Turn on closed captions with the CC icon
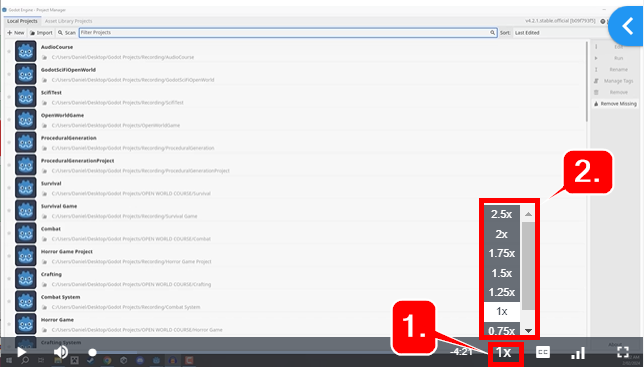Screen dimensions: 644x367 543,352
